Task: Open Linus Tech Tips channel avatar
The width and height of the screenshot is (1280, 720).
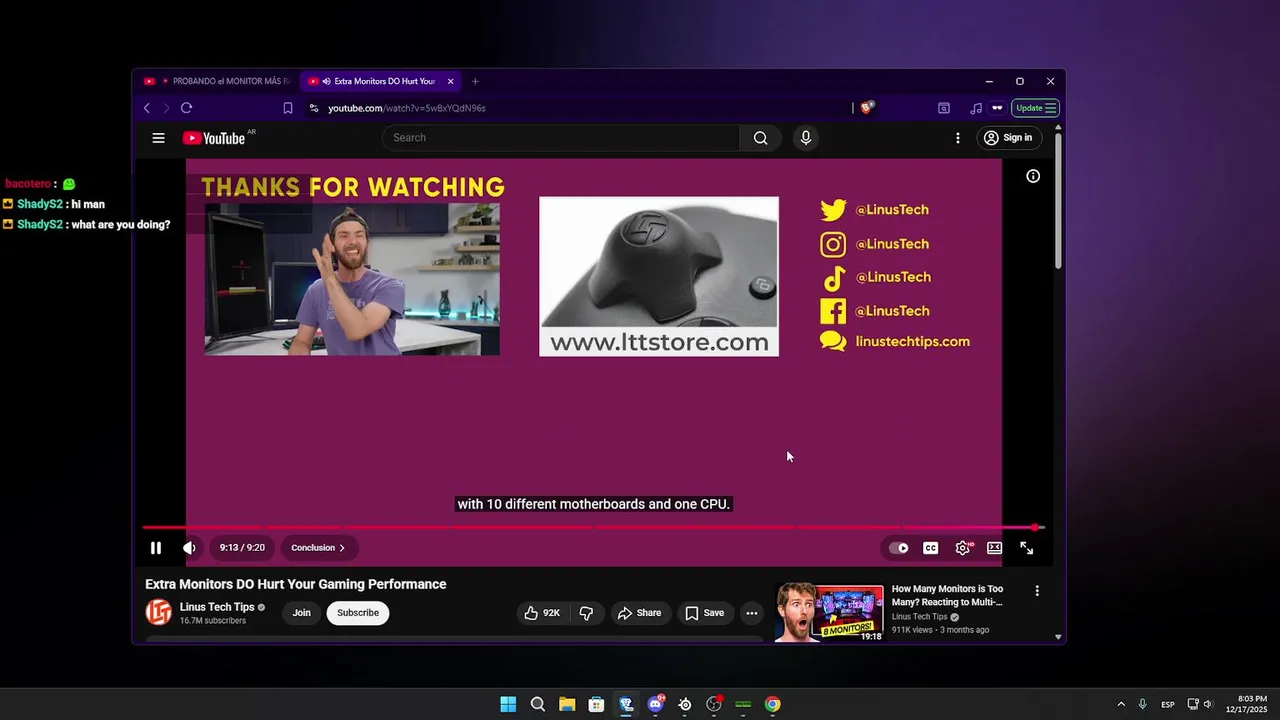Action: pos(159,612)
